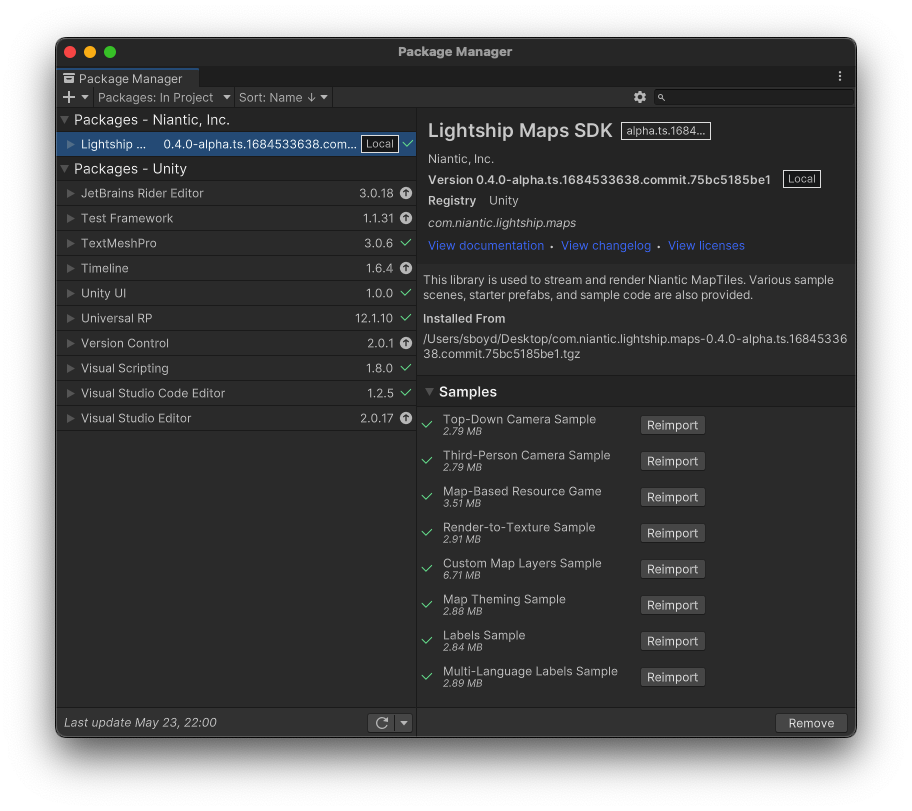912x811 pixels.
Task: Reimport the Third-Person Camera Sample
Action: (x=672, y=461)
